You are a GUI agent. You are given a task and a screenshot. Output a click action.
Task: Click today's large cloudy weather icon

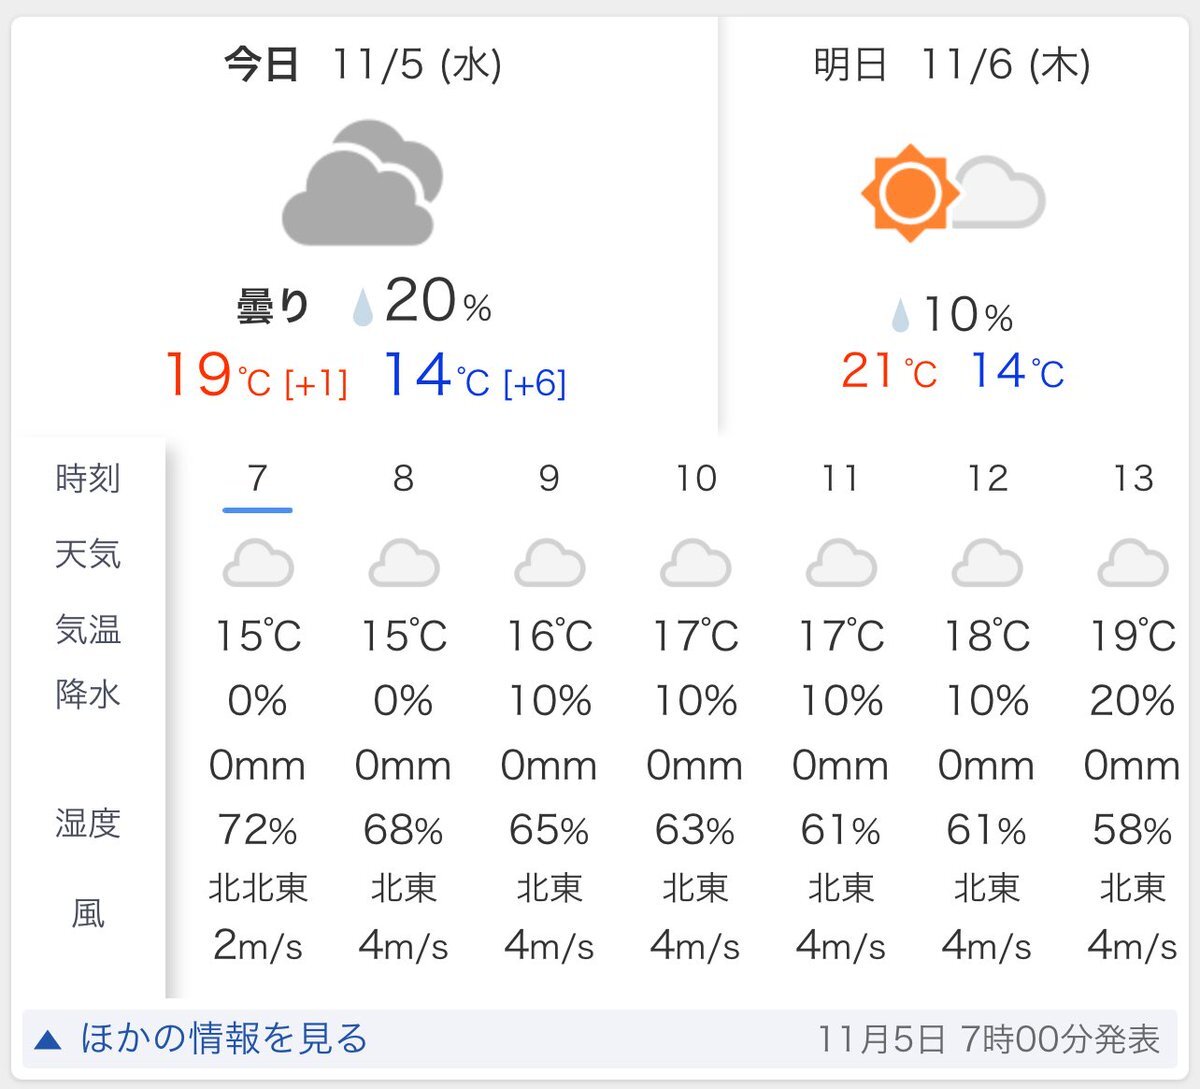pyautogui.click(x=362, y=186)
